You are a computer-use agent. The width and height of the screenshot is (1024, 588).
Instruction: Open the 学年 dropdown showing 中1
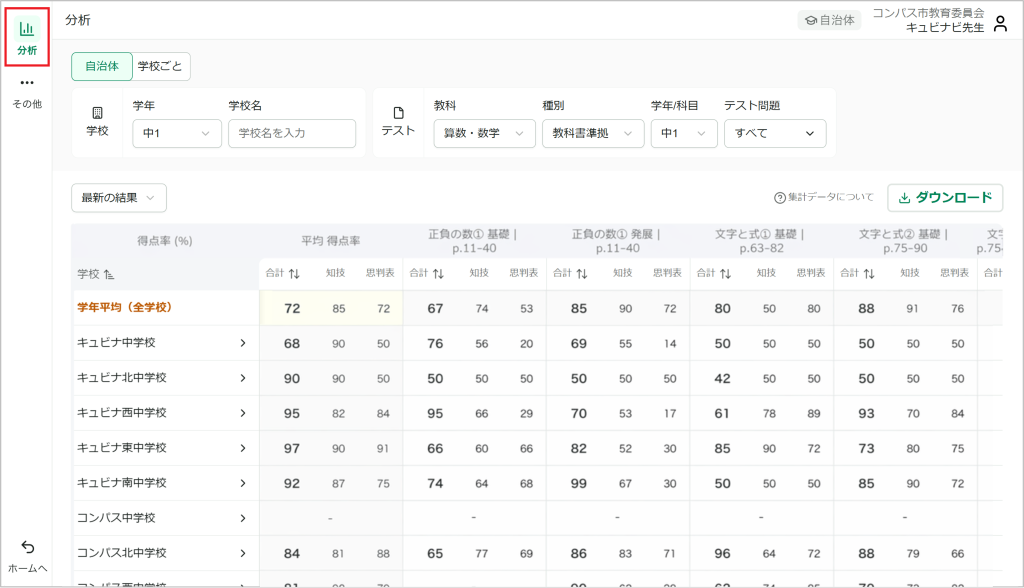coord(177,133)
